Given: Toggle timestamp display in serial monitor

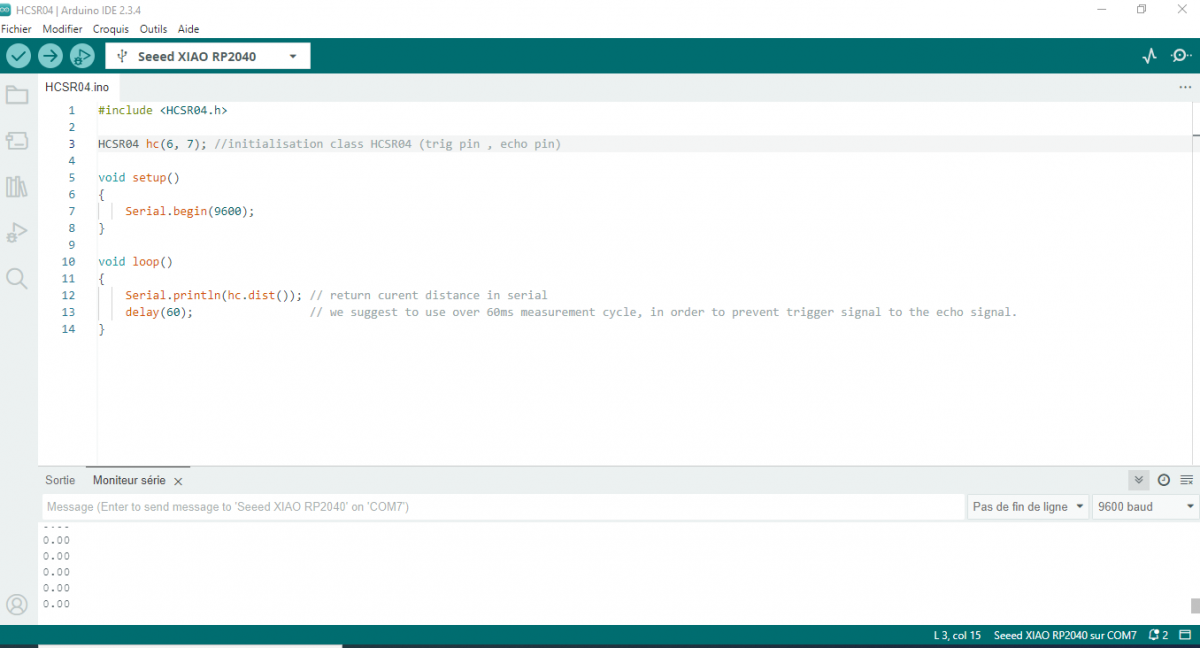Looking at the screenshot, I should (x=1163, y=480).
